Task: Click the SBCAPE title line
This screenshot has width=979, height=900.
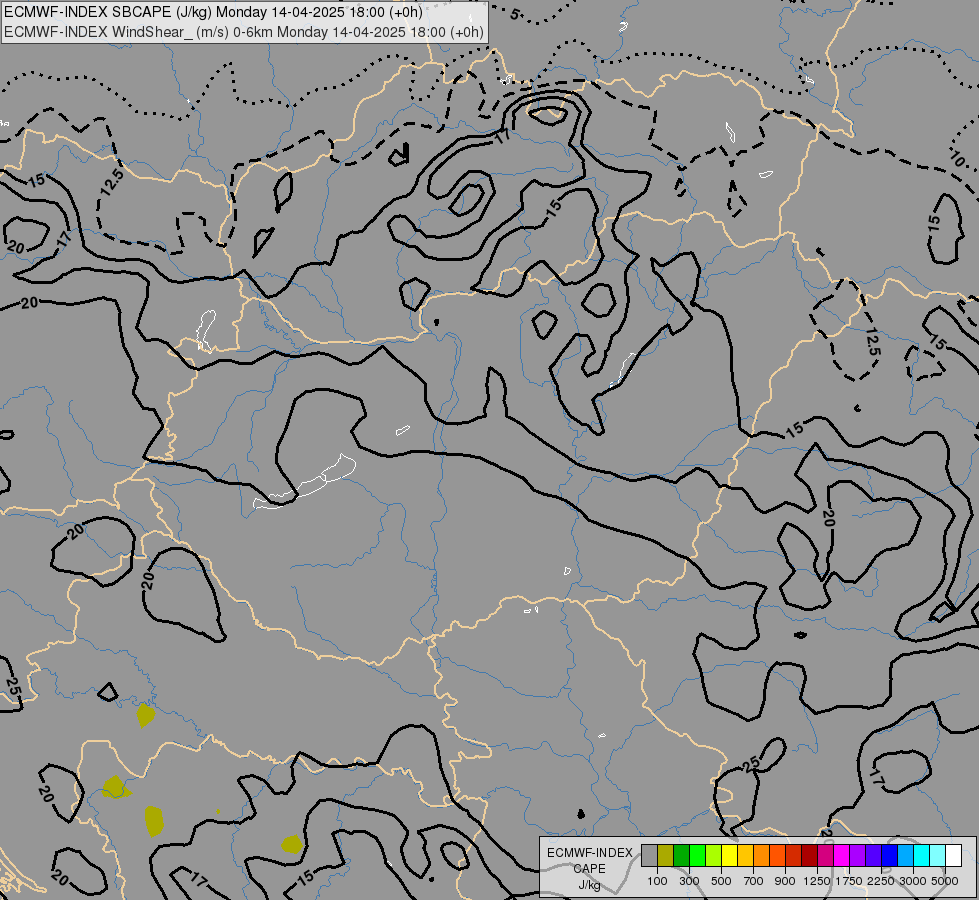Action: (x=213, y=12)
